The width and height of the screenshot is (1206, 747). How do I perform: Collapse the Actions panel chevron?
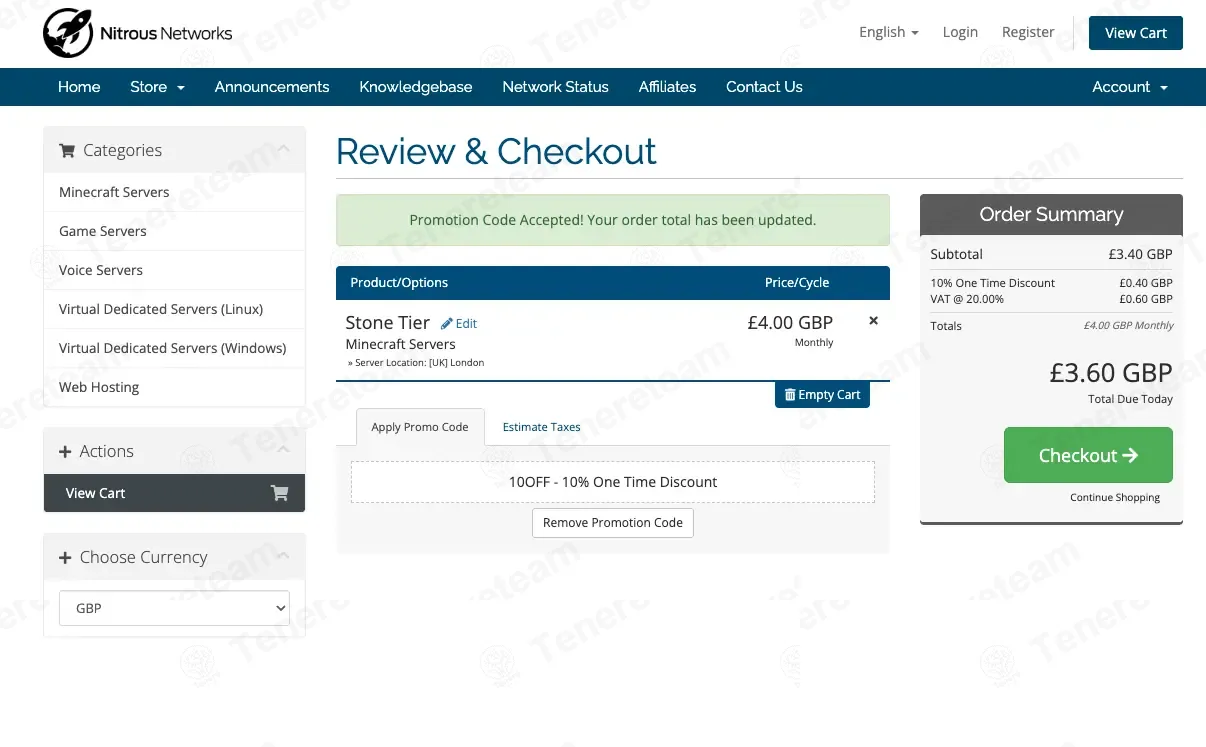tap(284, 451)
